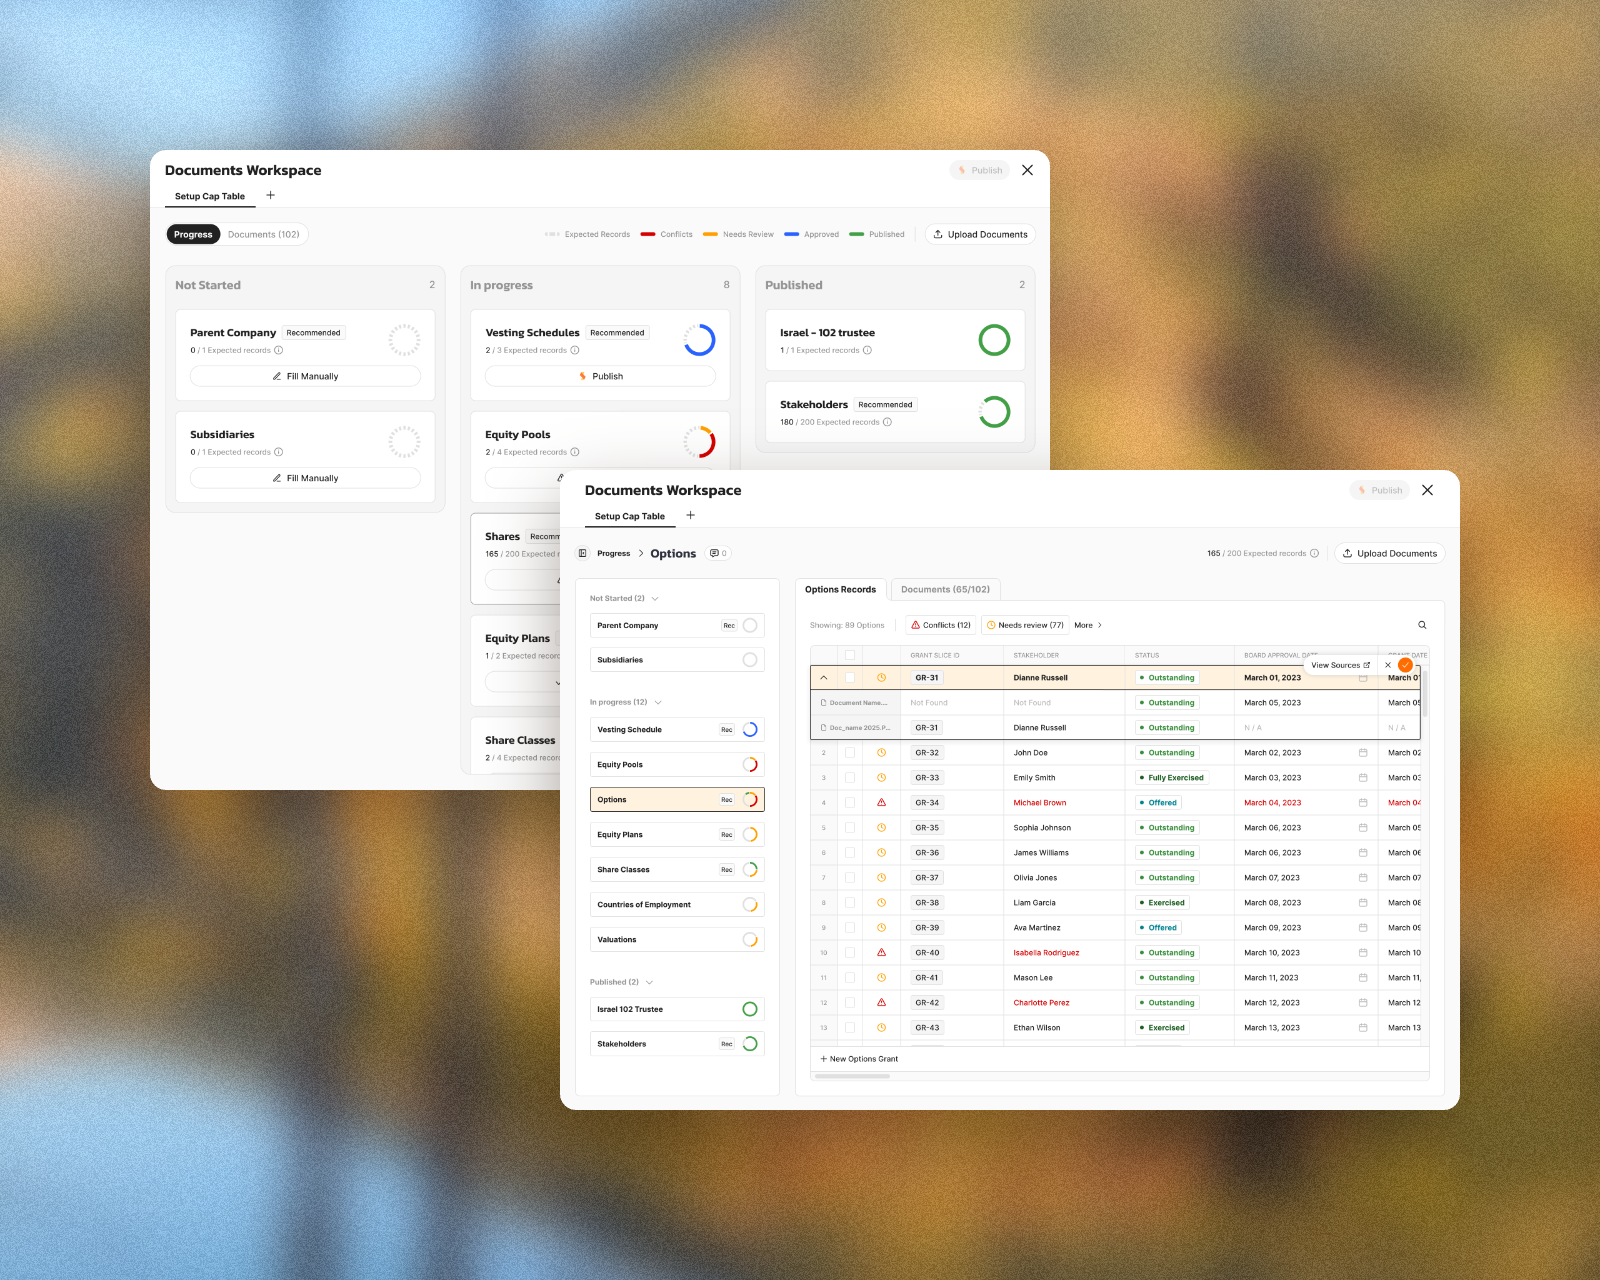This screenshot has height=1280, width=1600.
Task: Open Documents (102) tab in back window
Action: coord(264,234)
